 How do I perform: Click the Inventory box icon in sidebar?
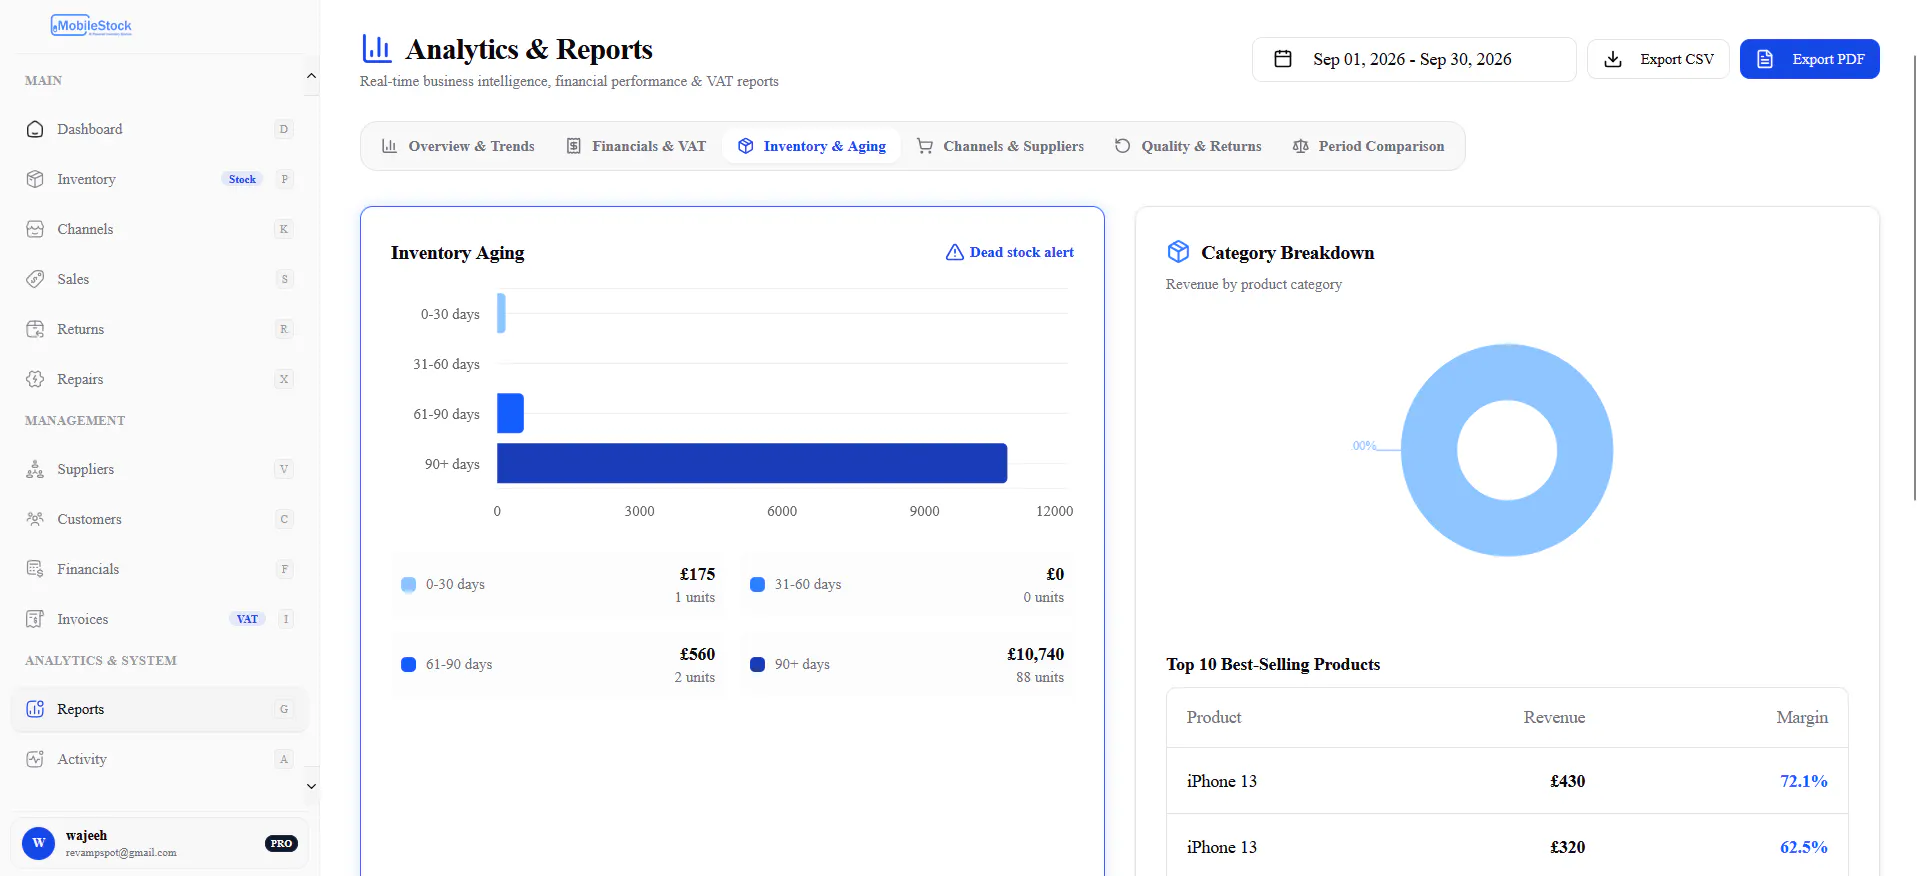(35, 179)
